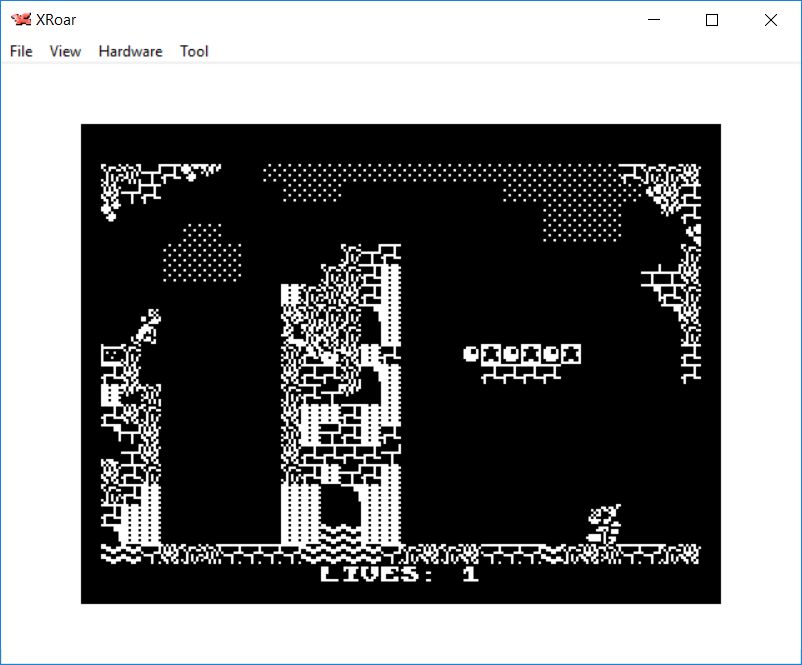Screen dimensions: 802x665
Task: Open the Tool menu
Action: point(194,51)
